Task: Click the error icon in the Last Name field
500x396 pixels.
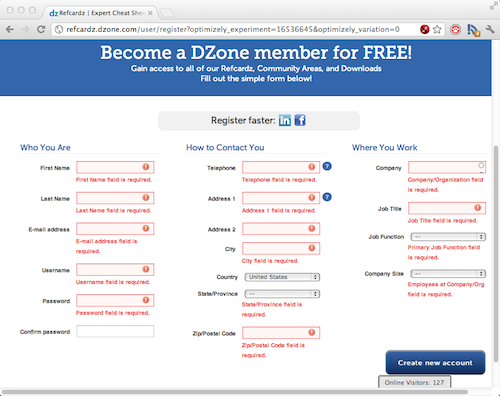Action: click(x=146, y=198)
